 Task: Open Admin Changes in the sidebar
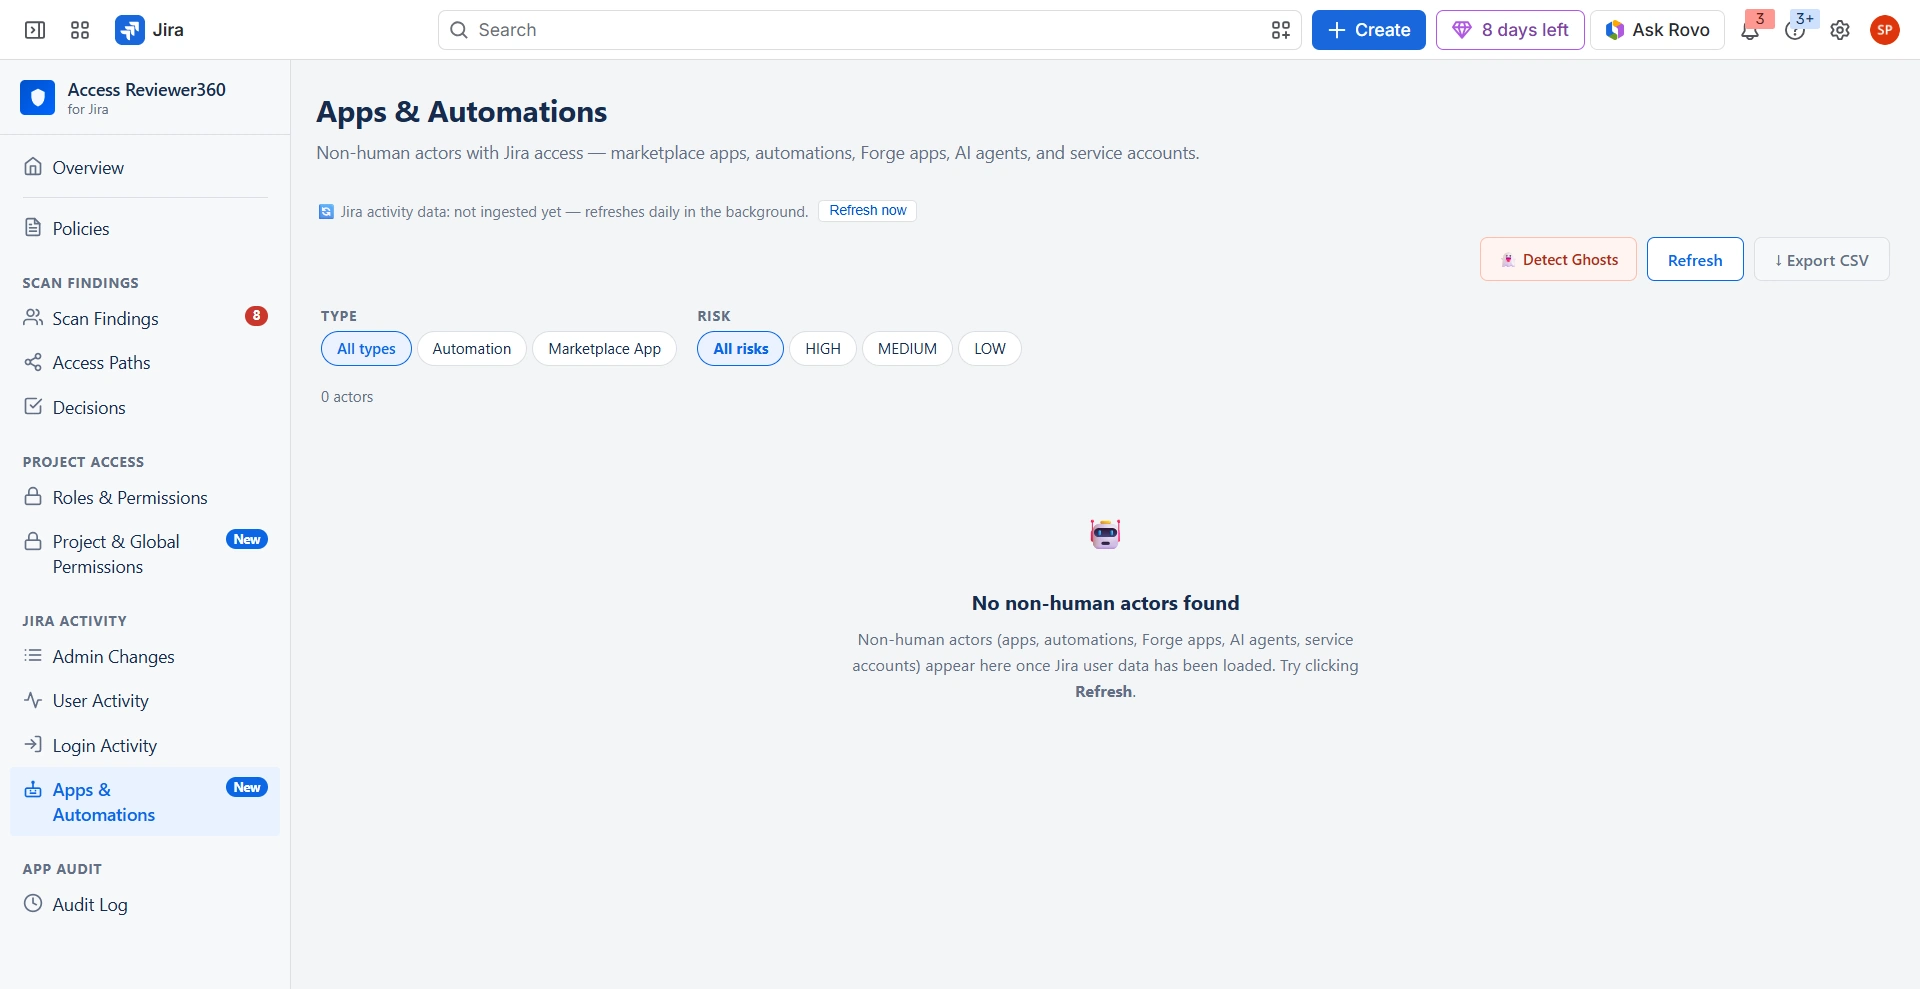(145, 656)
